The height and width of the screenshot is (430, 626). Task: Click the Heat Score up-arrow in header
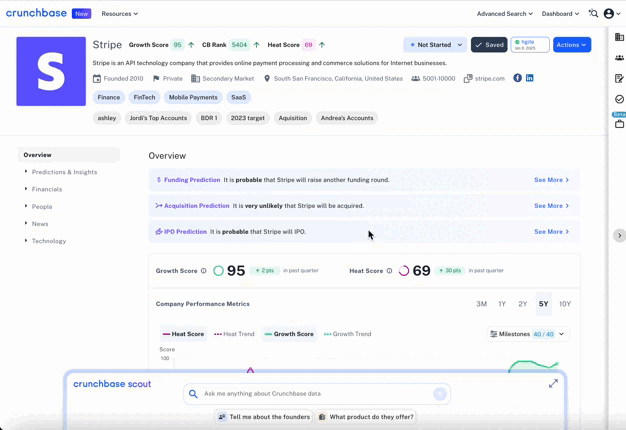tap(322, 45)
